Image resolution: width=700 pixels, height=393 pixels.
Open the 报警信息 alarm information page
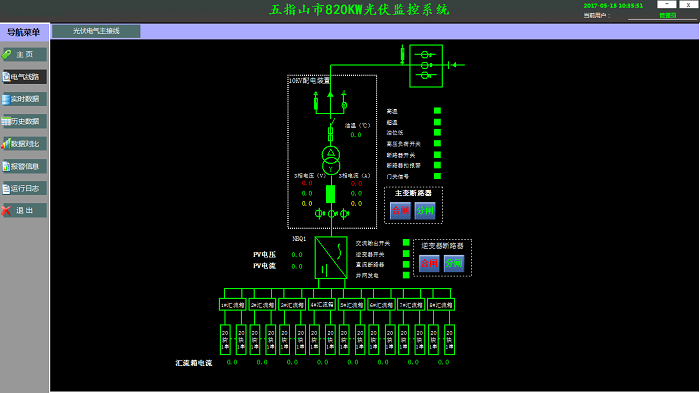[x=24, y=166]
